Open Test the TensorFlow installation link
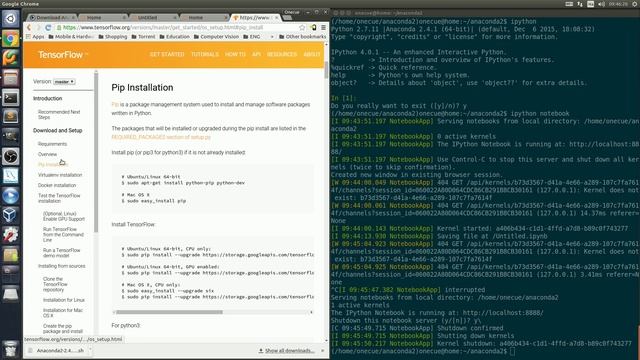 click(59, 198)
